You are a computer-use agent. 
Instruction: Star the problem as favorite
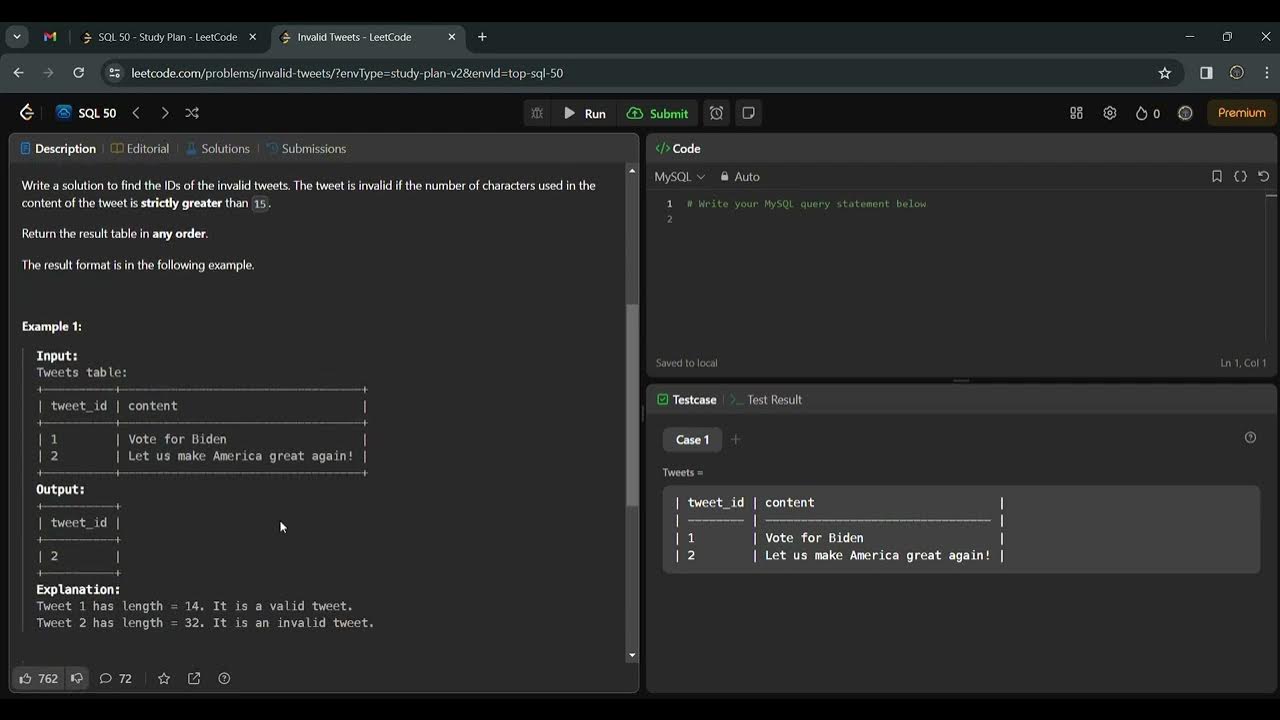(164, 678)
